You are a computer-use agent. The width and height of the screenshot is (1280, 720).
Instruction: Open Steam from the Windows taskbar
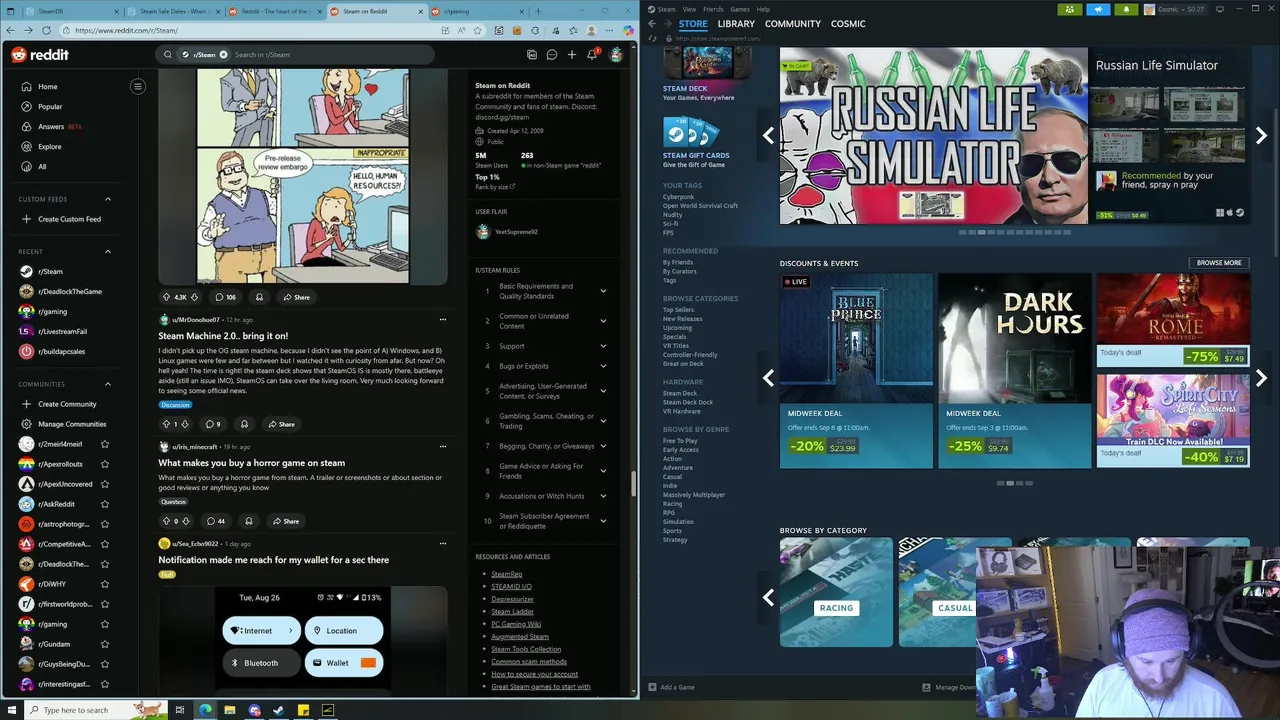pyautogui.click(x=278, y=710)
